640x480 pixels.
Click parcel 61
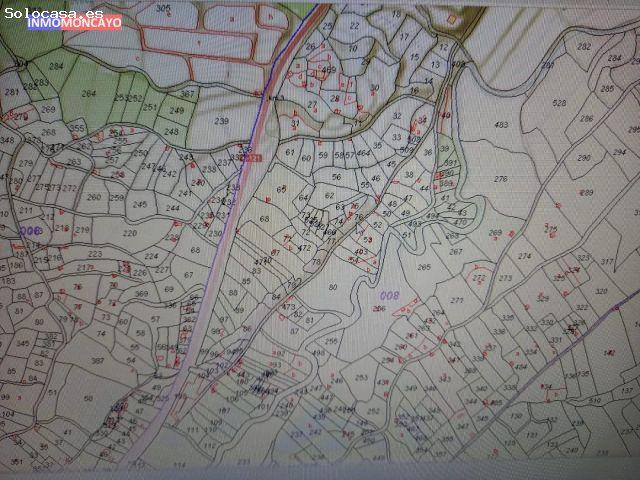(290, 152)
